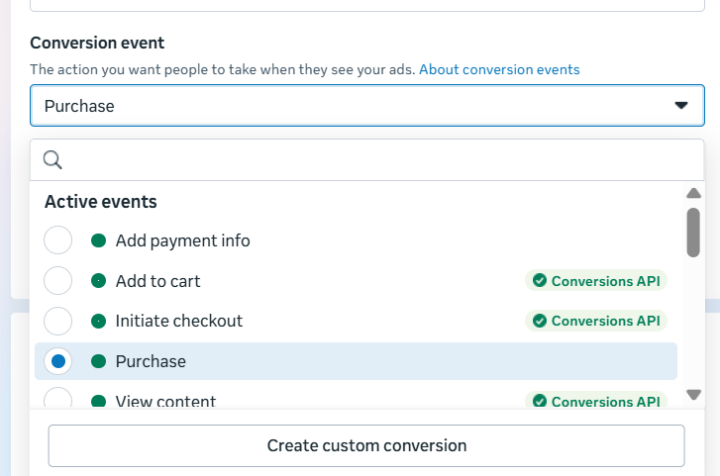Click the dropdown caret arrow in Purchase field

tap(681, 106)
